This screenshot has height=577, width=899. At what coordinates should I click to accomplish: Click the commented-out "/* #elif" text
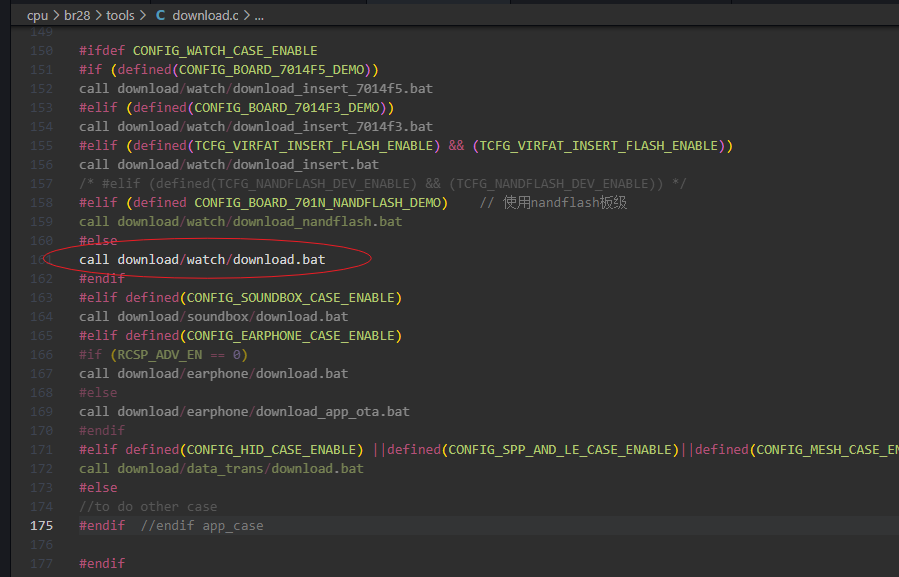(x=110, y=184)
